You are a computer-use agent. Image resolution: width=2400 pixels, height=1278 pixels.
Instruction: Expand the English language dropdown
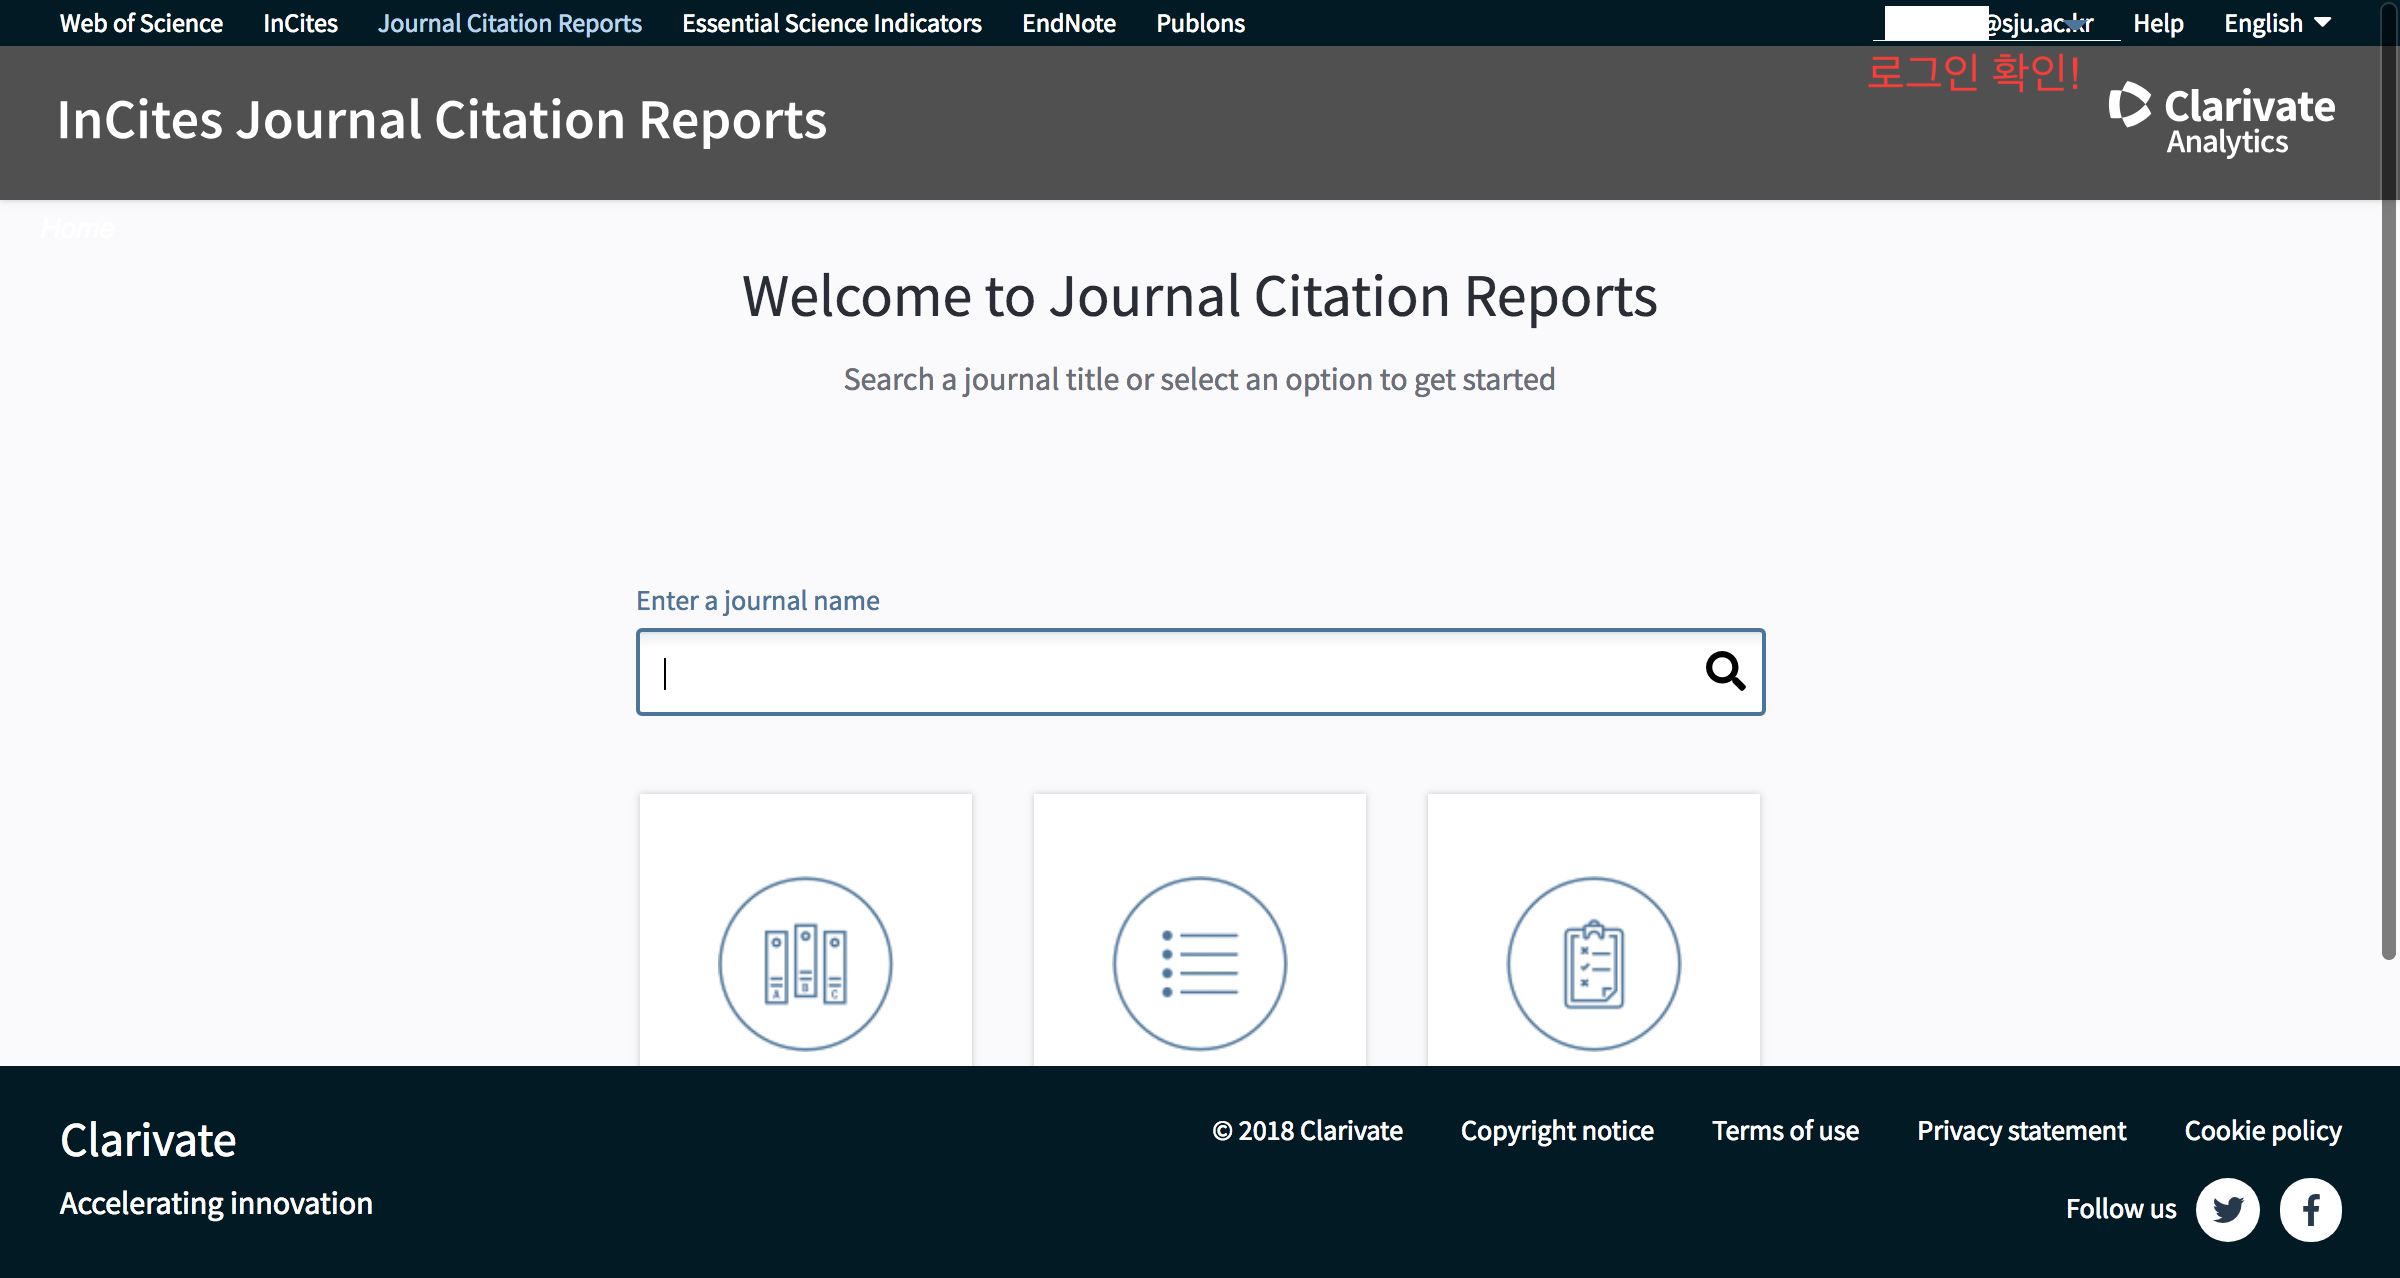[x=2278, y=23]
